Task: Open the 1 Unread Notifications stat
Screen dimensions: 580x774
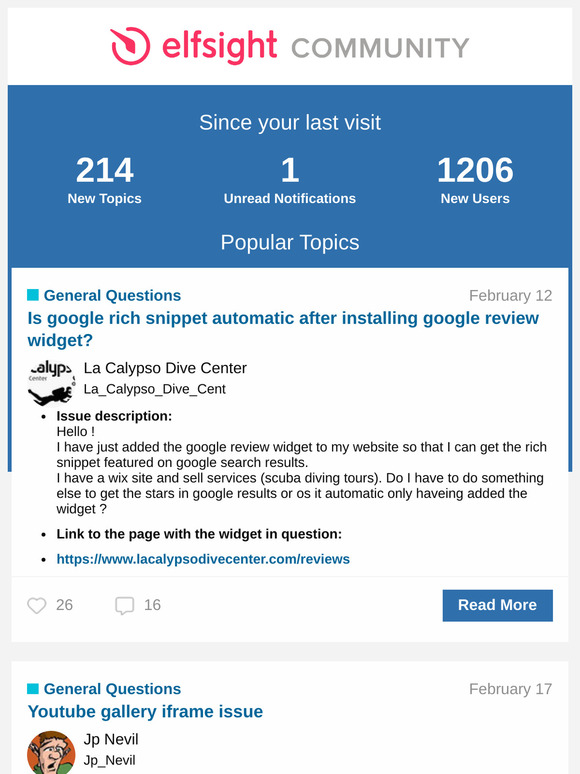Action: point(290,180)
